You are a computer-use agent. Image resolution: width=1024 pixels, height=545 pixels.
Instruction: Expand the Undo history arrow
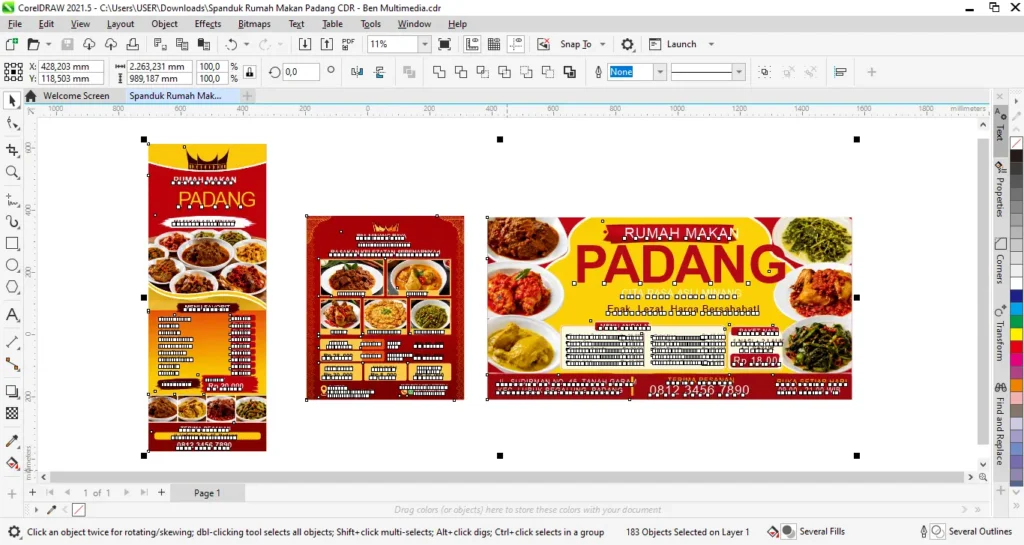pyautogui.click(x=246, y=44)
